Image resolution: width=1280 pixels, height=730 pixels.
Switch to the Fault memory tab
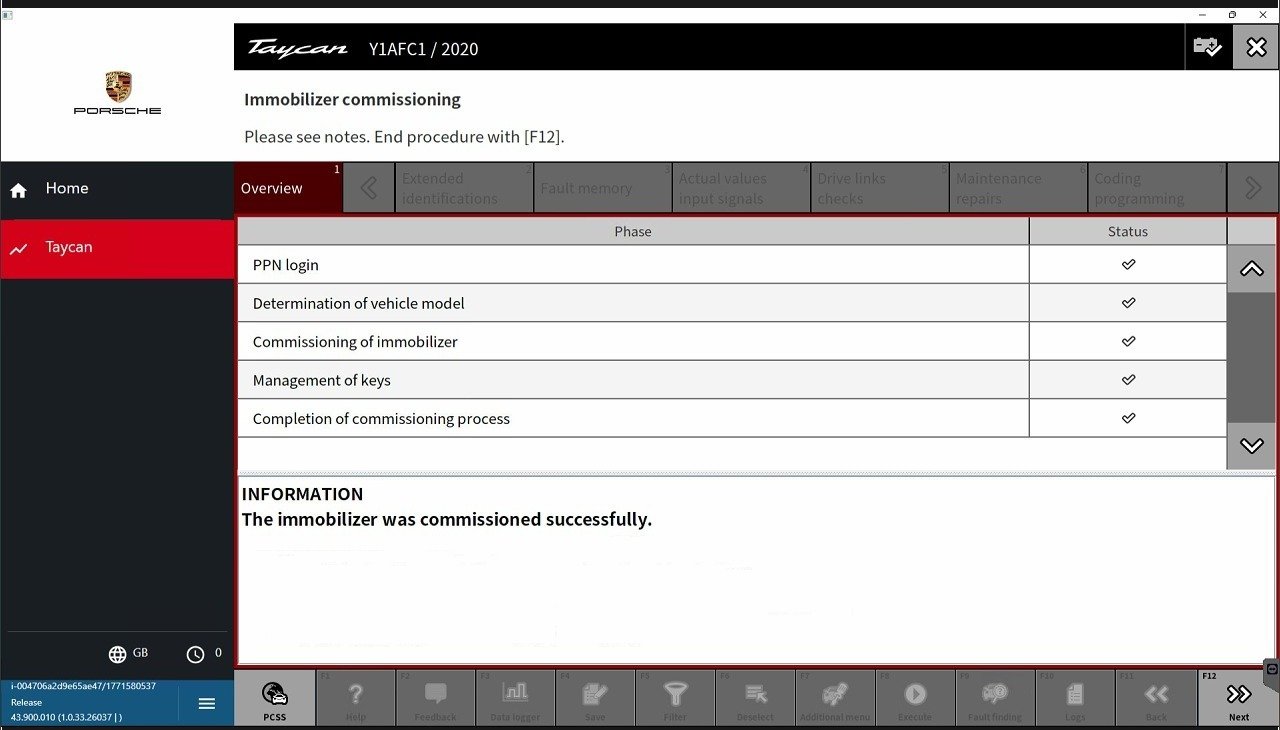click(602, 188)
